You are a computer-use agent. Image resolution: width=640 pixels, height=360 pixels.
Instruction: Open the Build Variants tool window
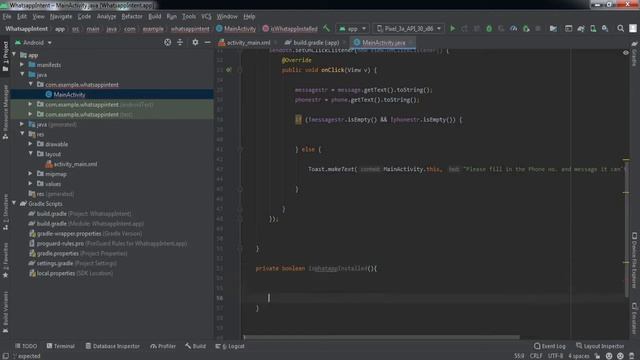(x=5, y=312)
